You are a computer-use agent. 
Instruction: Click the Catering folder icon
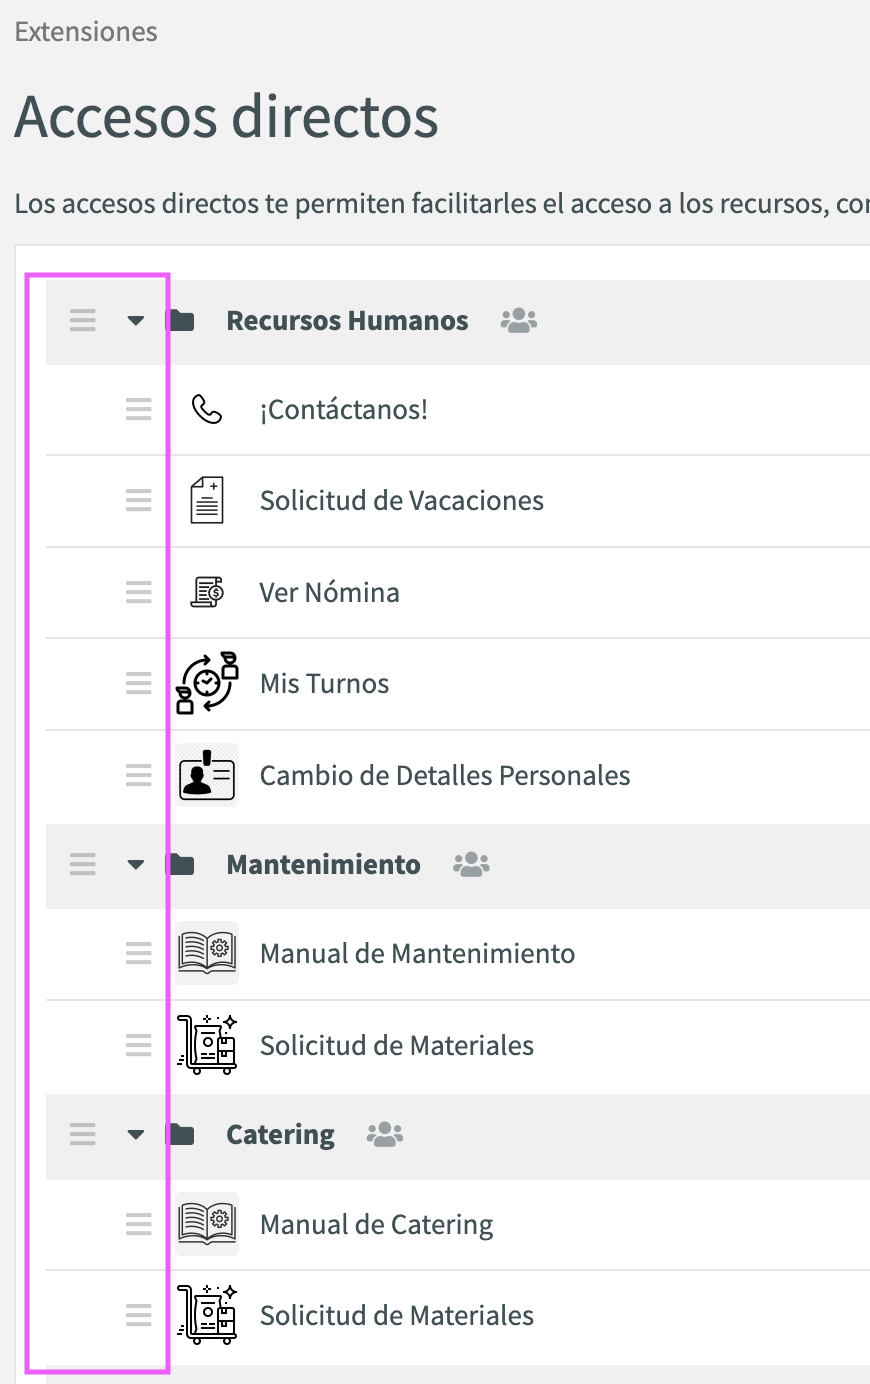[181, 1134]
